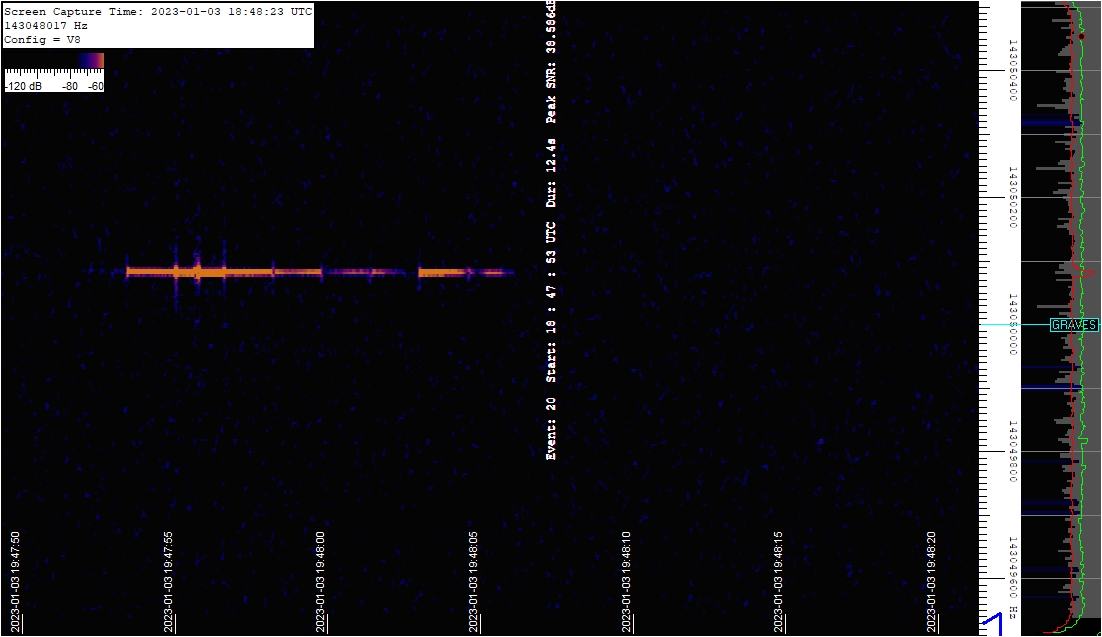Select the 19:47:55 time axis marker
Screen dimensions: 1102x637
click(x=169, y=582)
